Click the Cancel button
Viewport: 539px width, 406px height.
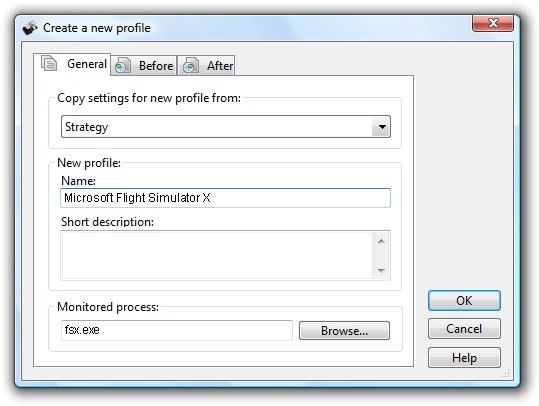click(464, 329)
